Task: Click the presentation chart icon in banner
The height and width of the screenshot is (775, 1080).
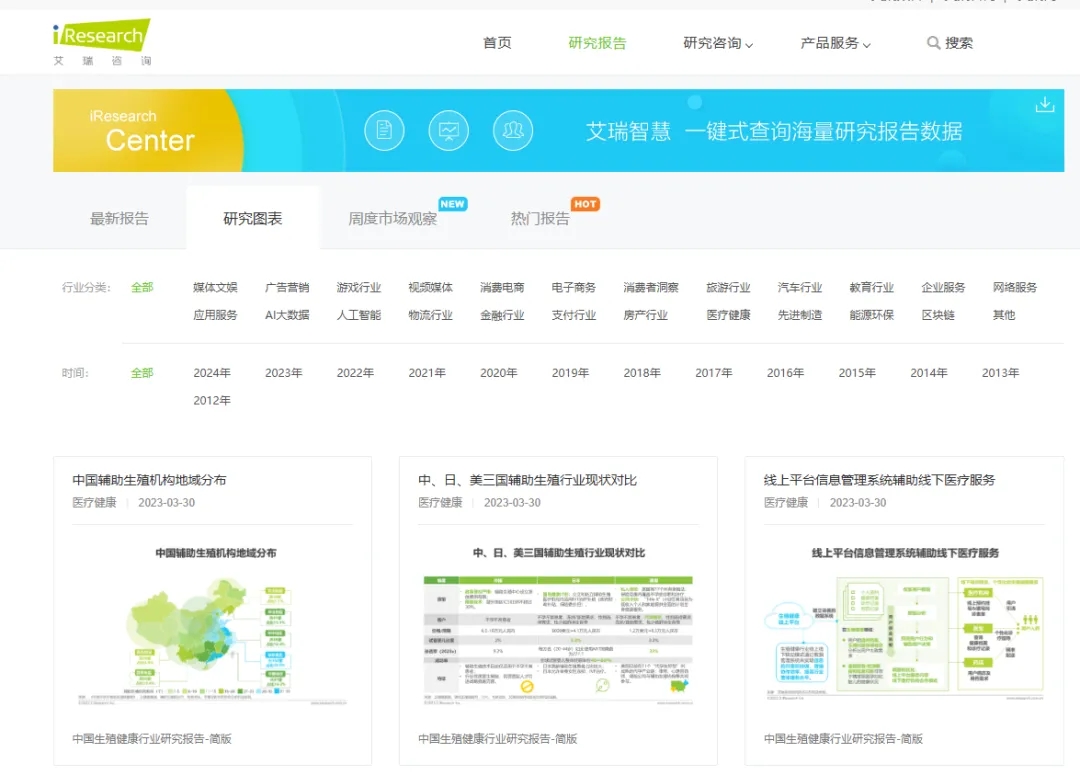Action: (448, 130)
